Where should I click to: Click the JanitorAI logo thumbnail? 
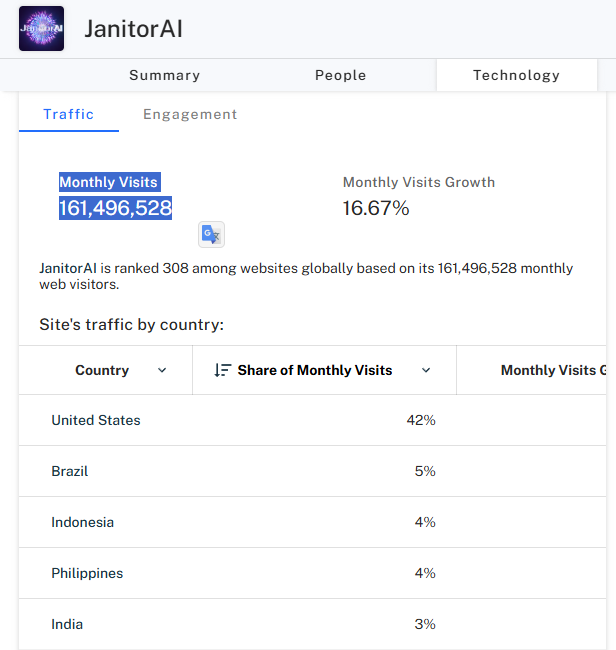(41, 29)
